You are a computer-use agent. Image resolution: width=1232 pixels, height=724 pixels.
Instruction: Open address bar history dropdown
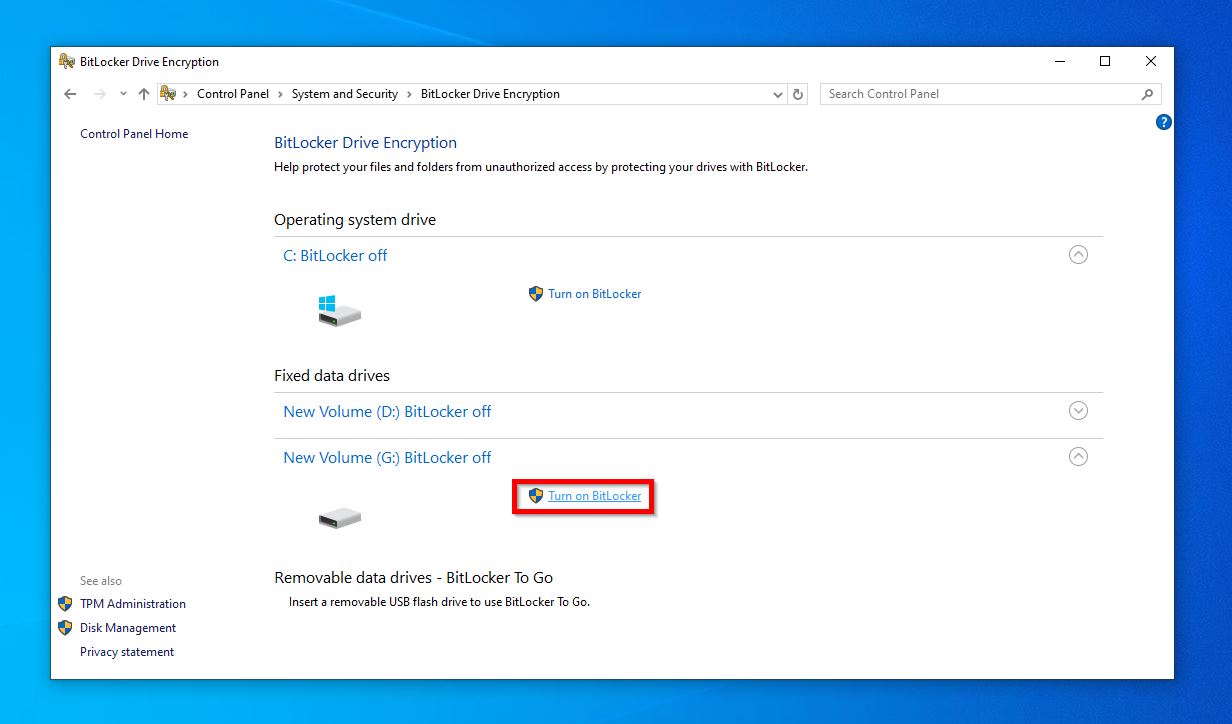tap(778, 94)
